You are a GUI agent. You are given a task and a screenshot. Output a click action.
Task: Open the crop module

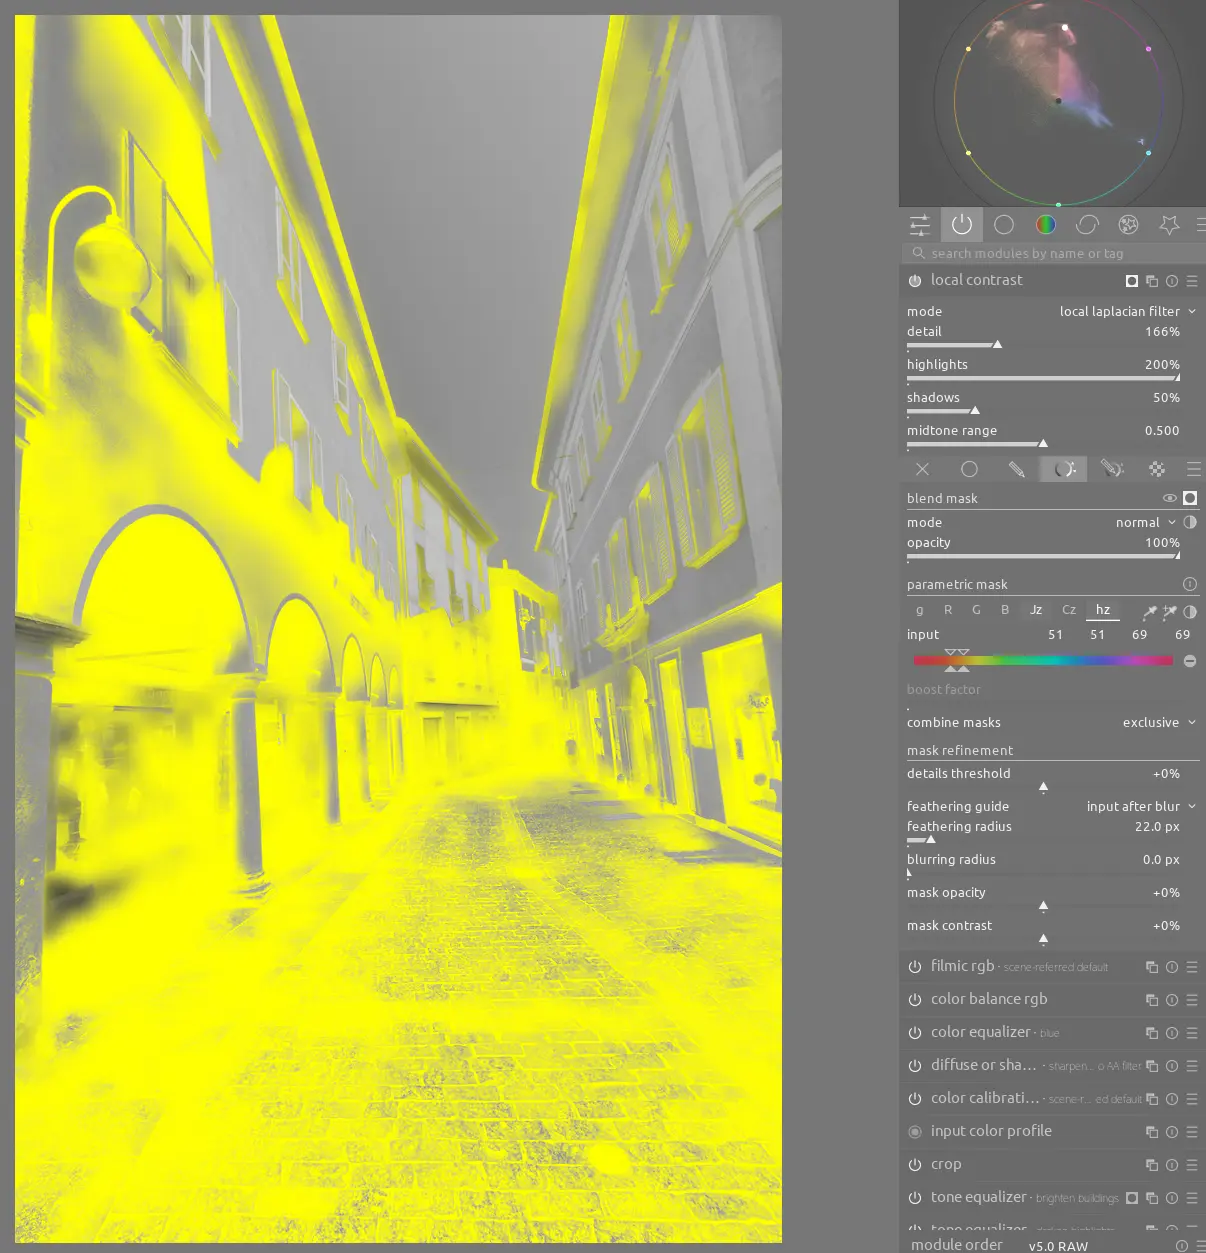point(946,1164)
